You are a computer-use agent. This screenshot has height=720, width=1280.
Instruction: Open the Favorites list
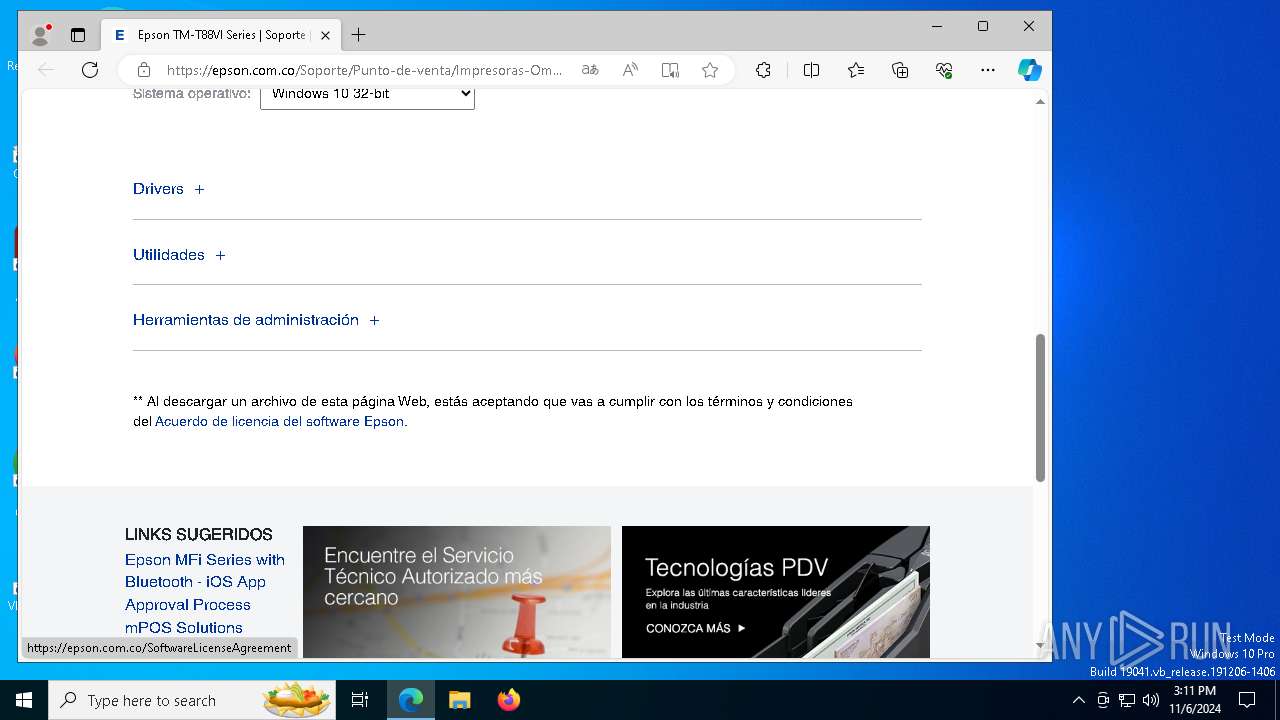tap(856, 70)
